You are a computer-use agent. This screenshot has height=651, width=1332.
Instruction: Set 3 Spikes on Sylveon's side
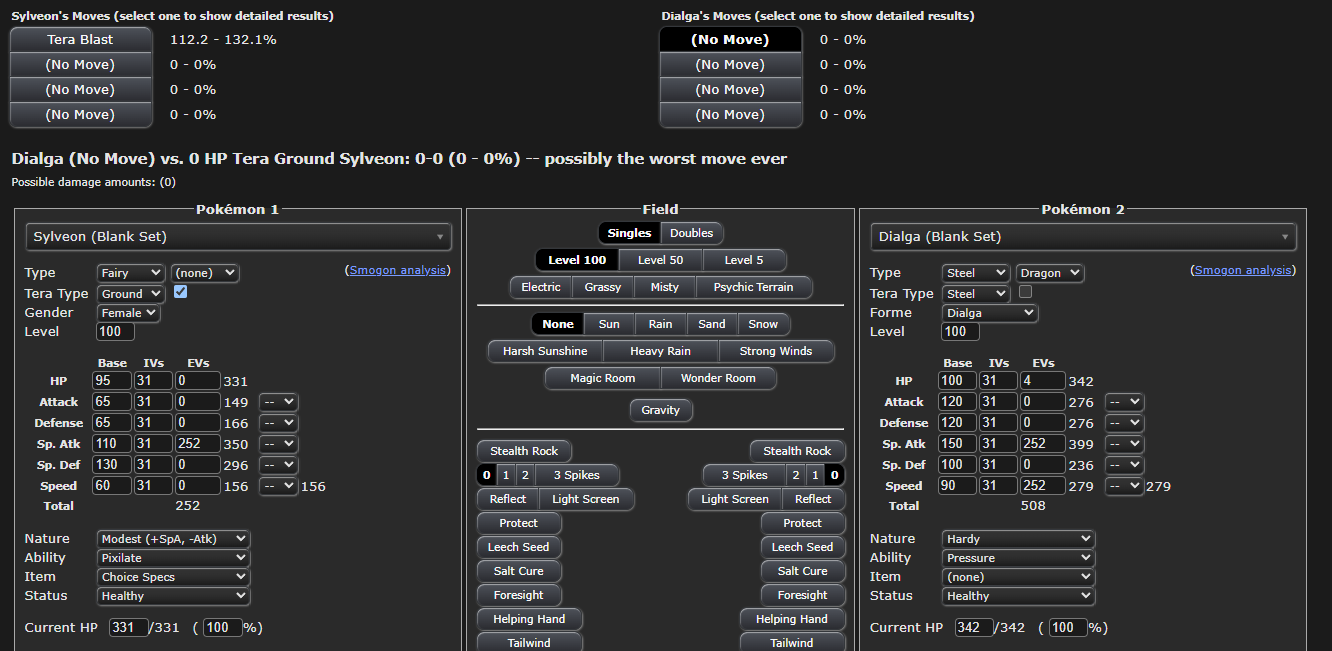click(x=577, y=475)
